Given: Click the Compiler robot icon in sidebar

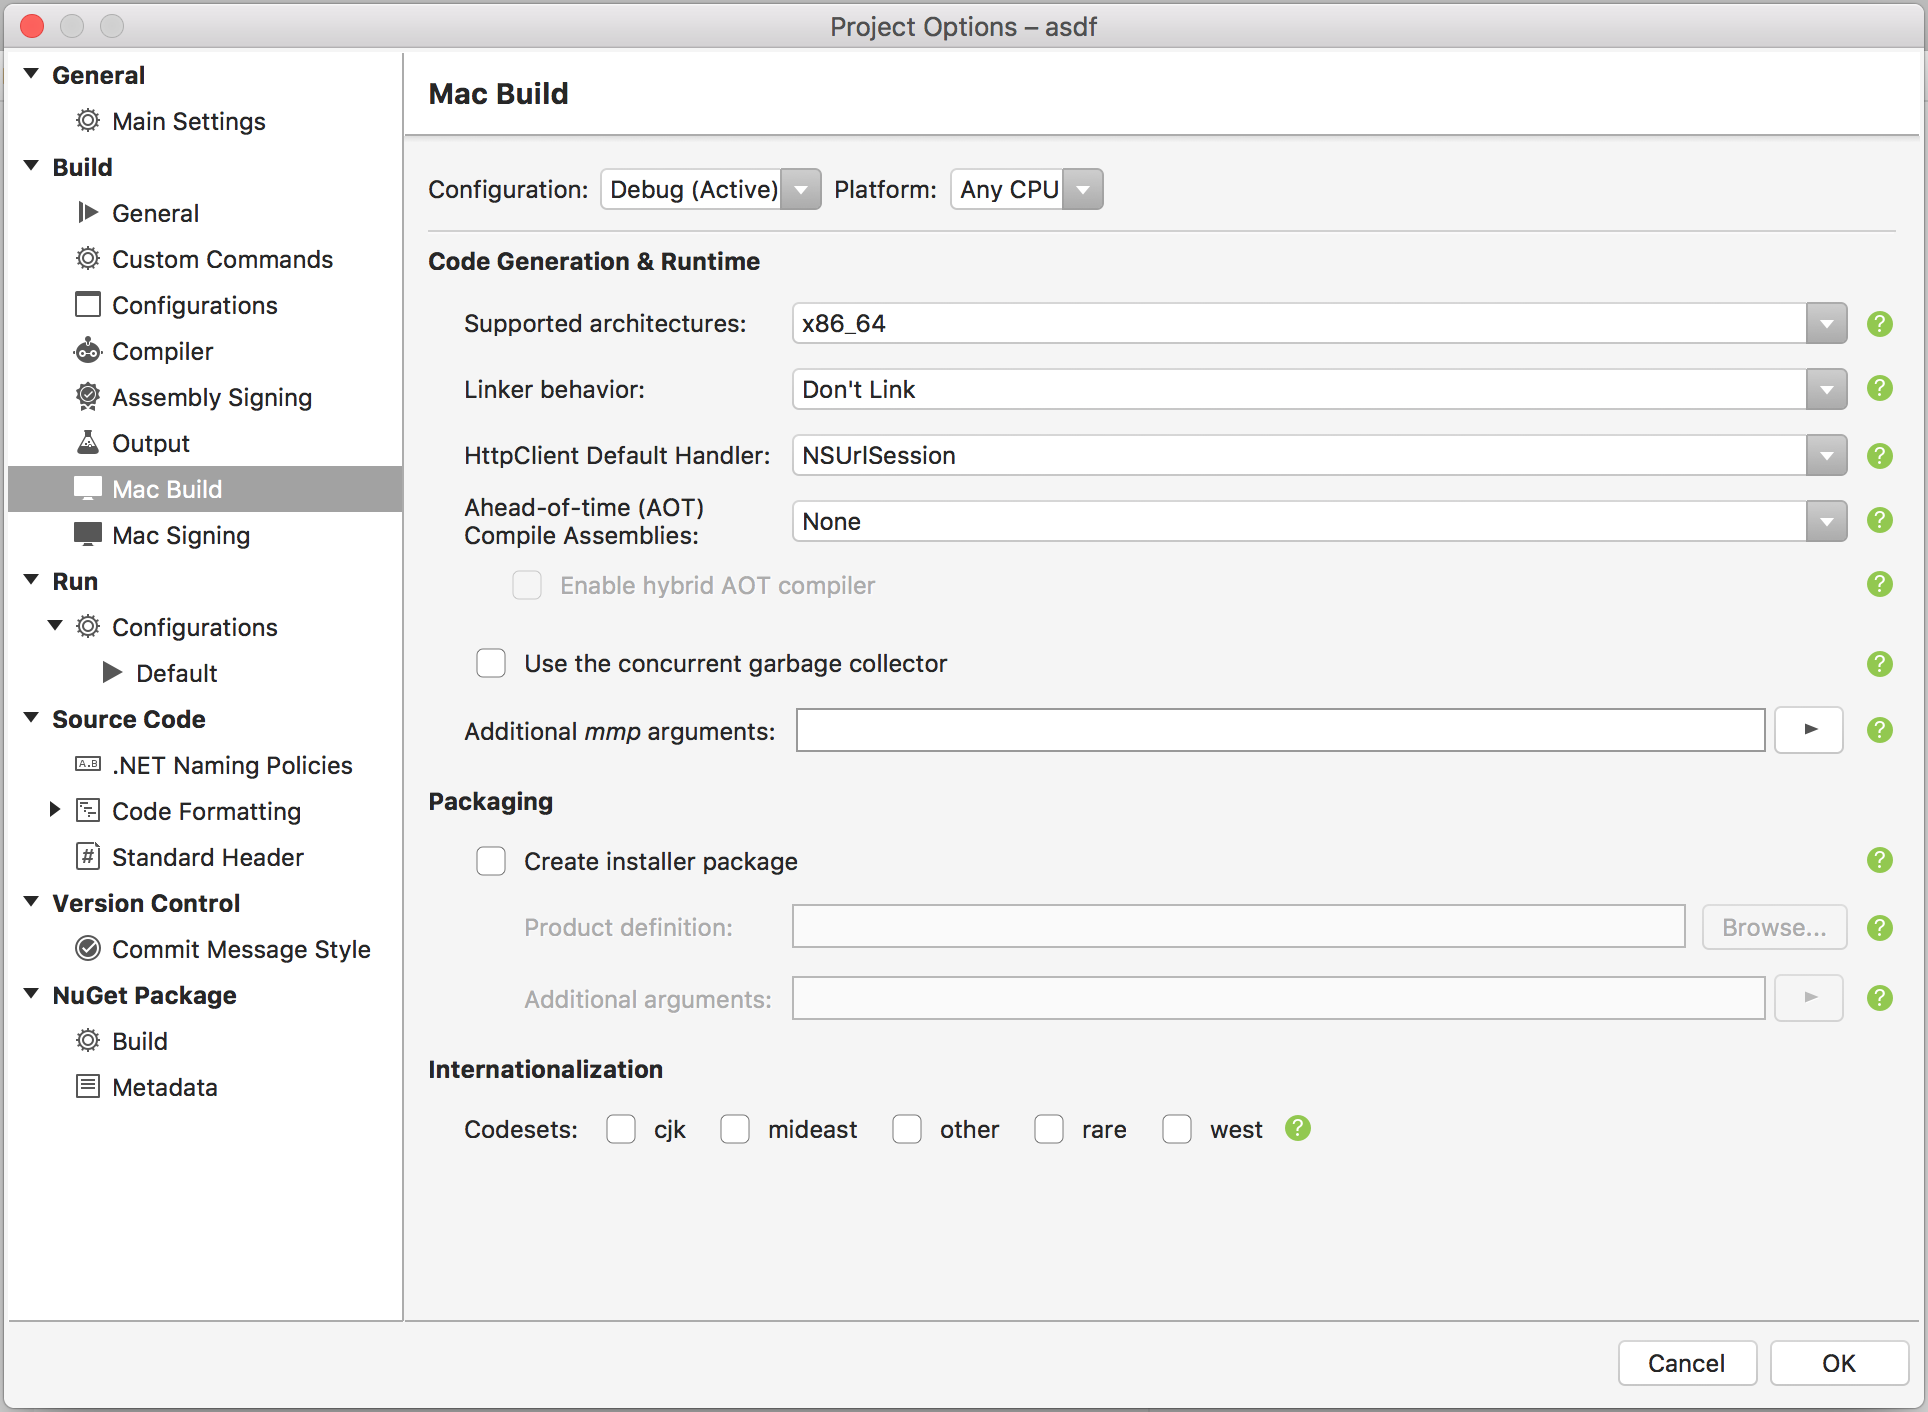Looking at the screenshot, I should (x=88, y=351).
